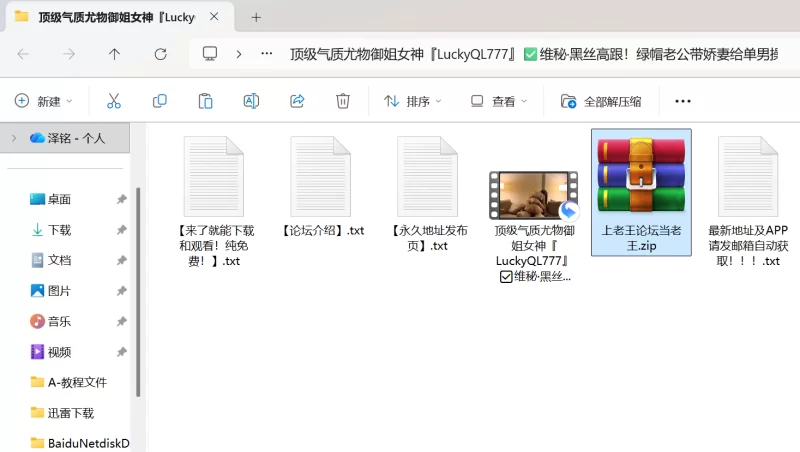This screenshot has width=800, height=452.
Task: Open the 查看 view dropdown
Action: click(498, 101)
